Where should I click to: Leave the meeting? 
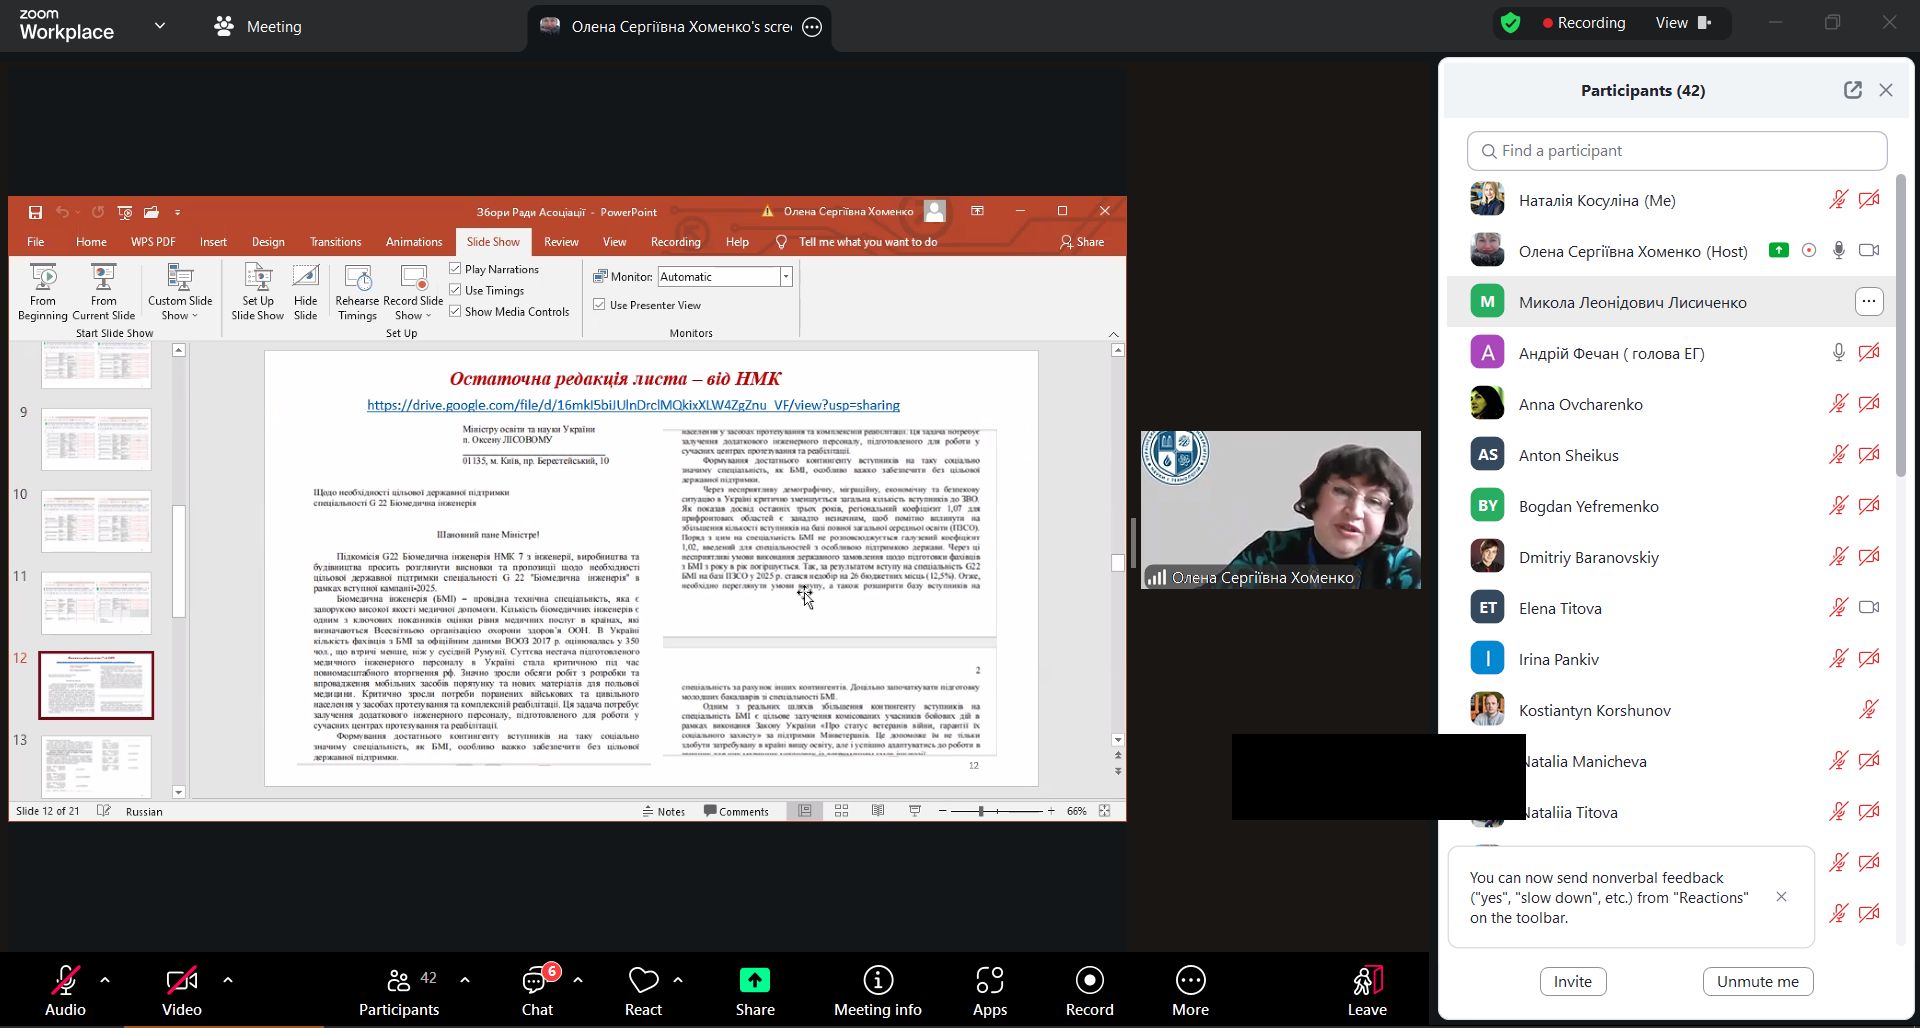(x=1366, y=990)
